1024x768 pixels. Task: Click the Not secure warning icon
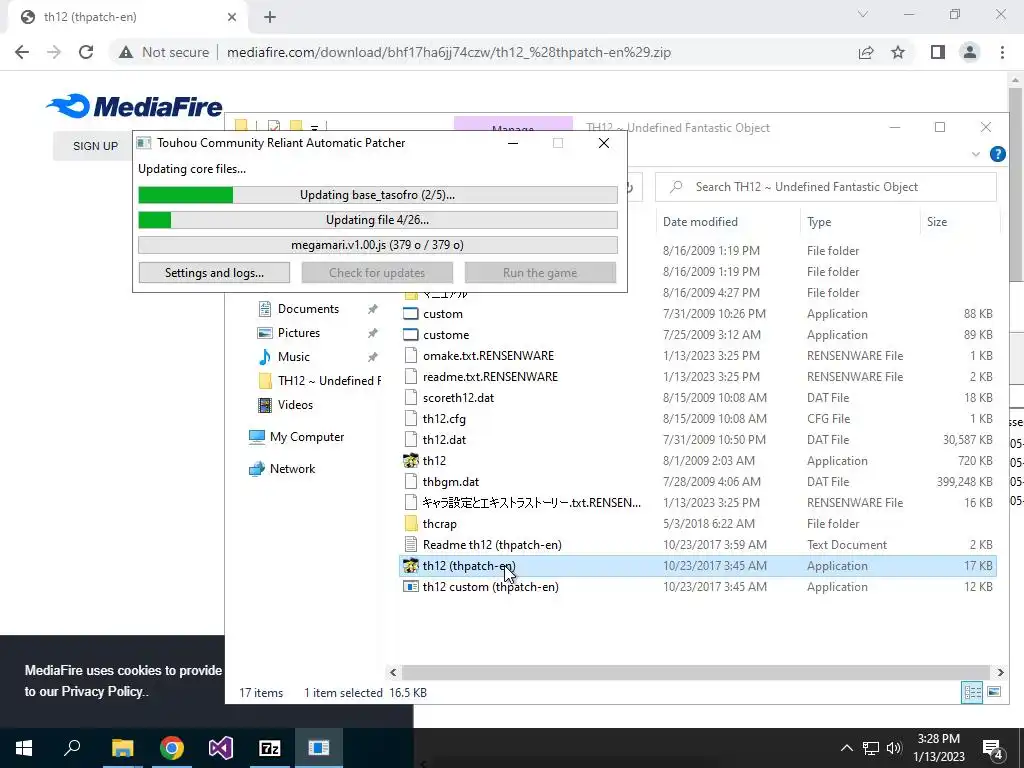point(125,52)
